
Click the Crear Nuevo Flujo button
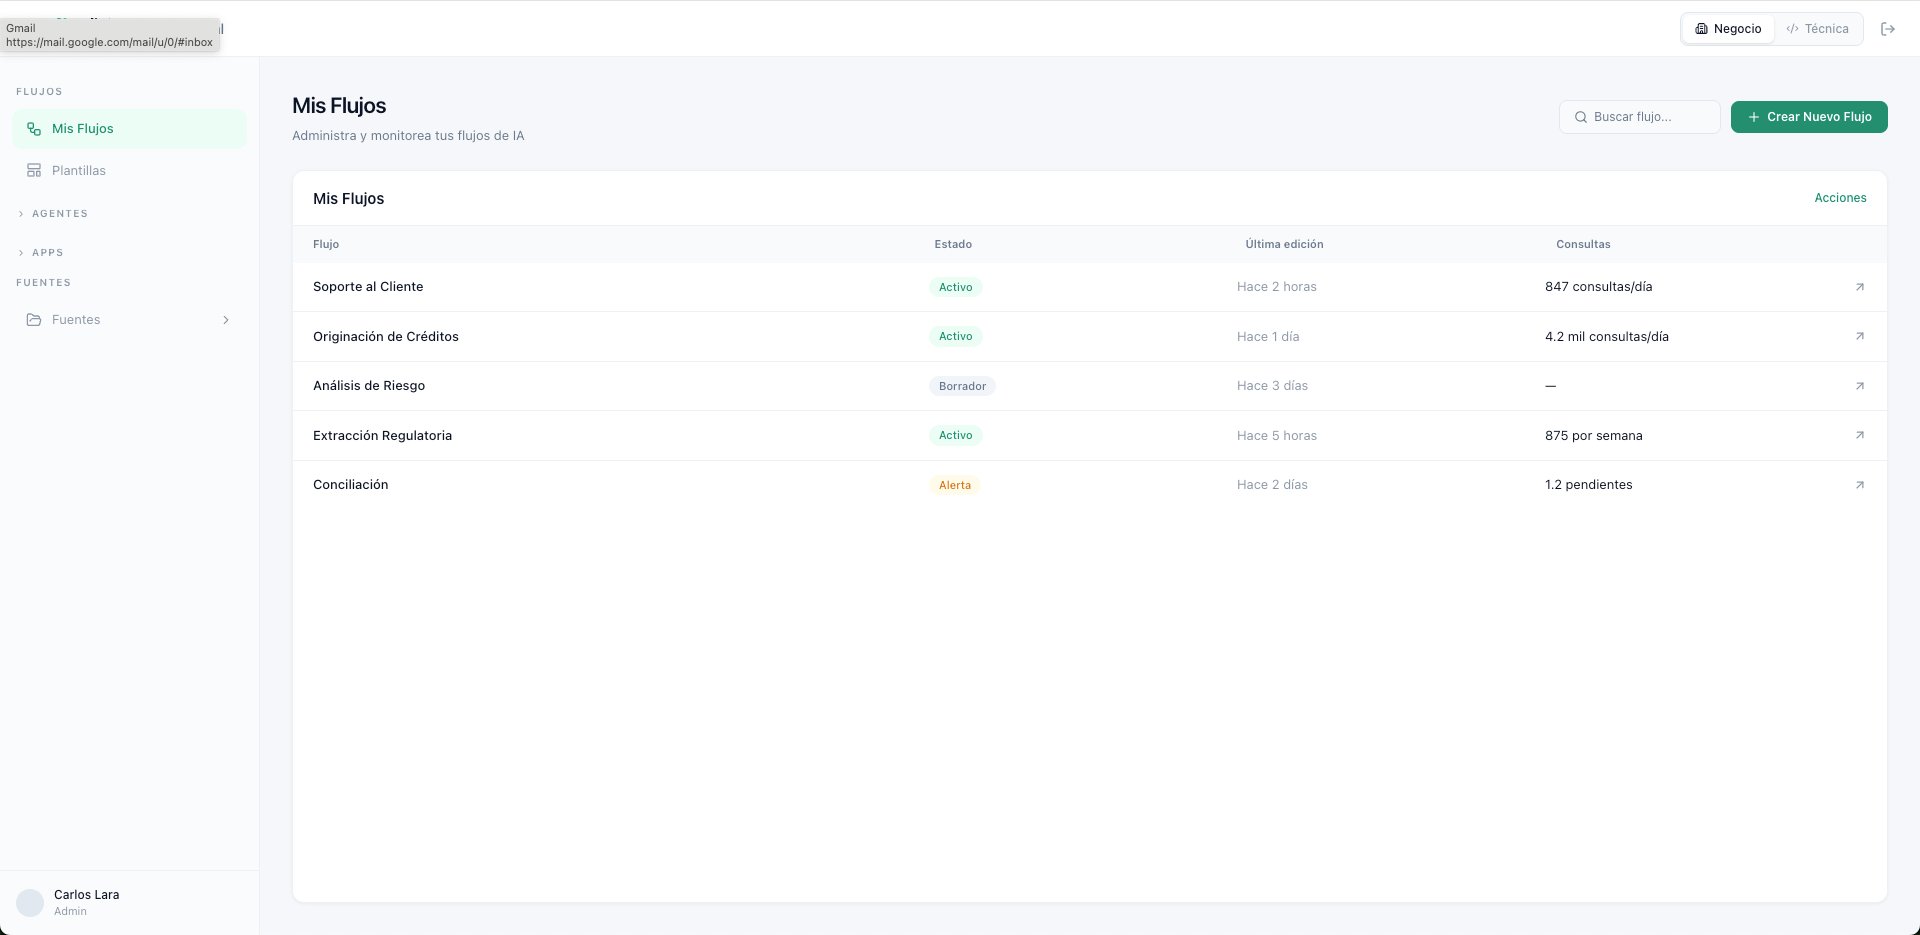point(1808,117)
